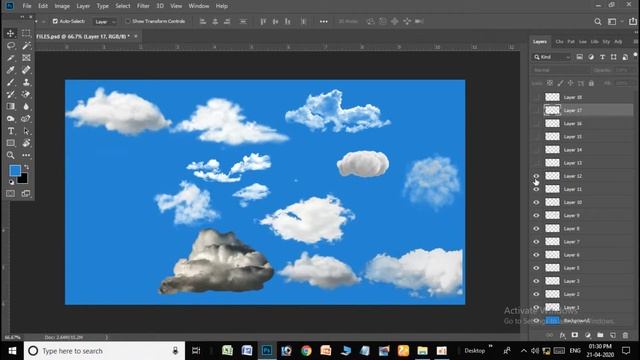This screenshot has height=360, width=640.
Task: Select the Rectangle shape tool
Action: (x=11, y=143)
